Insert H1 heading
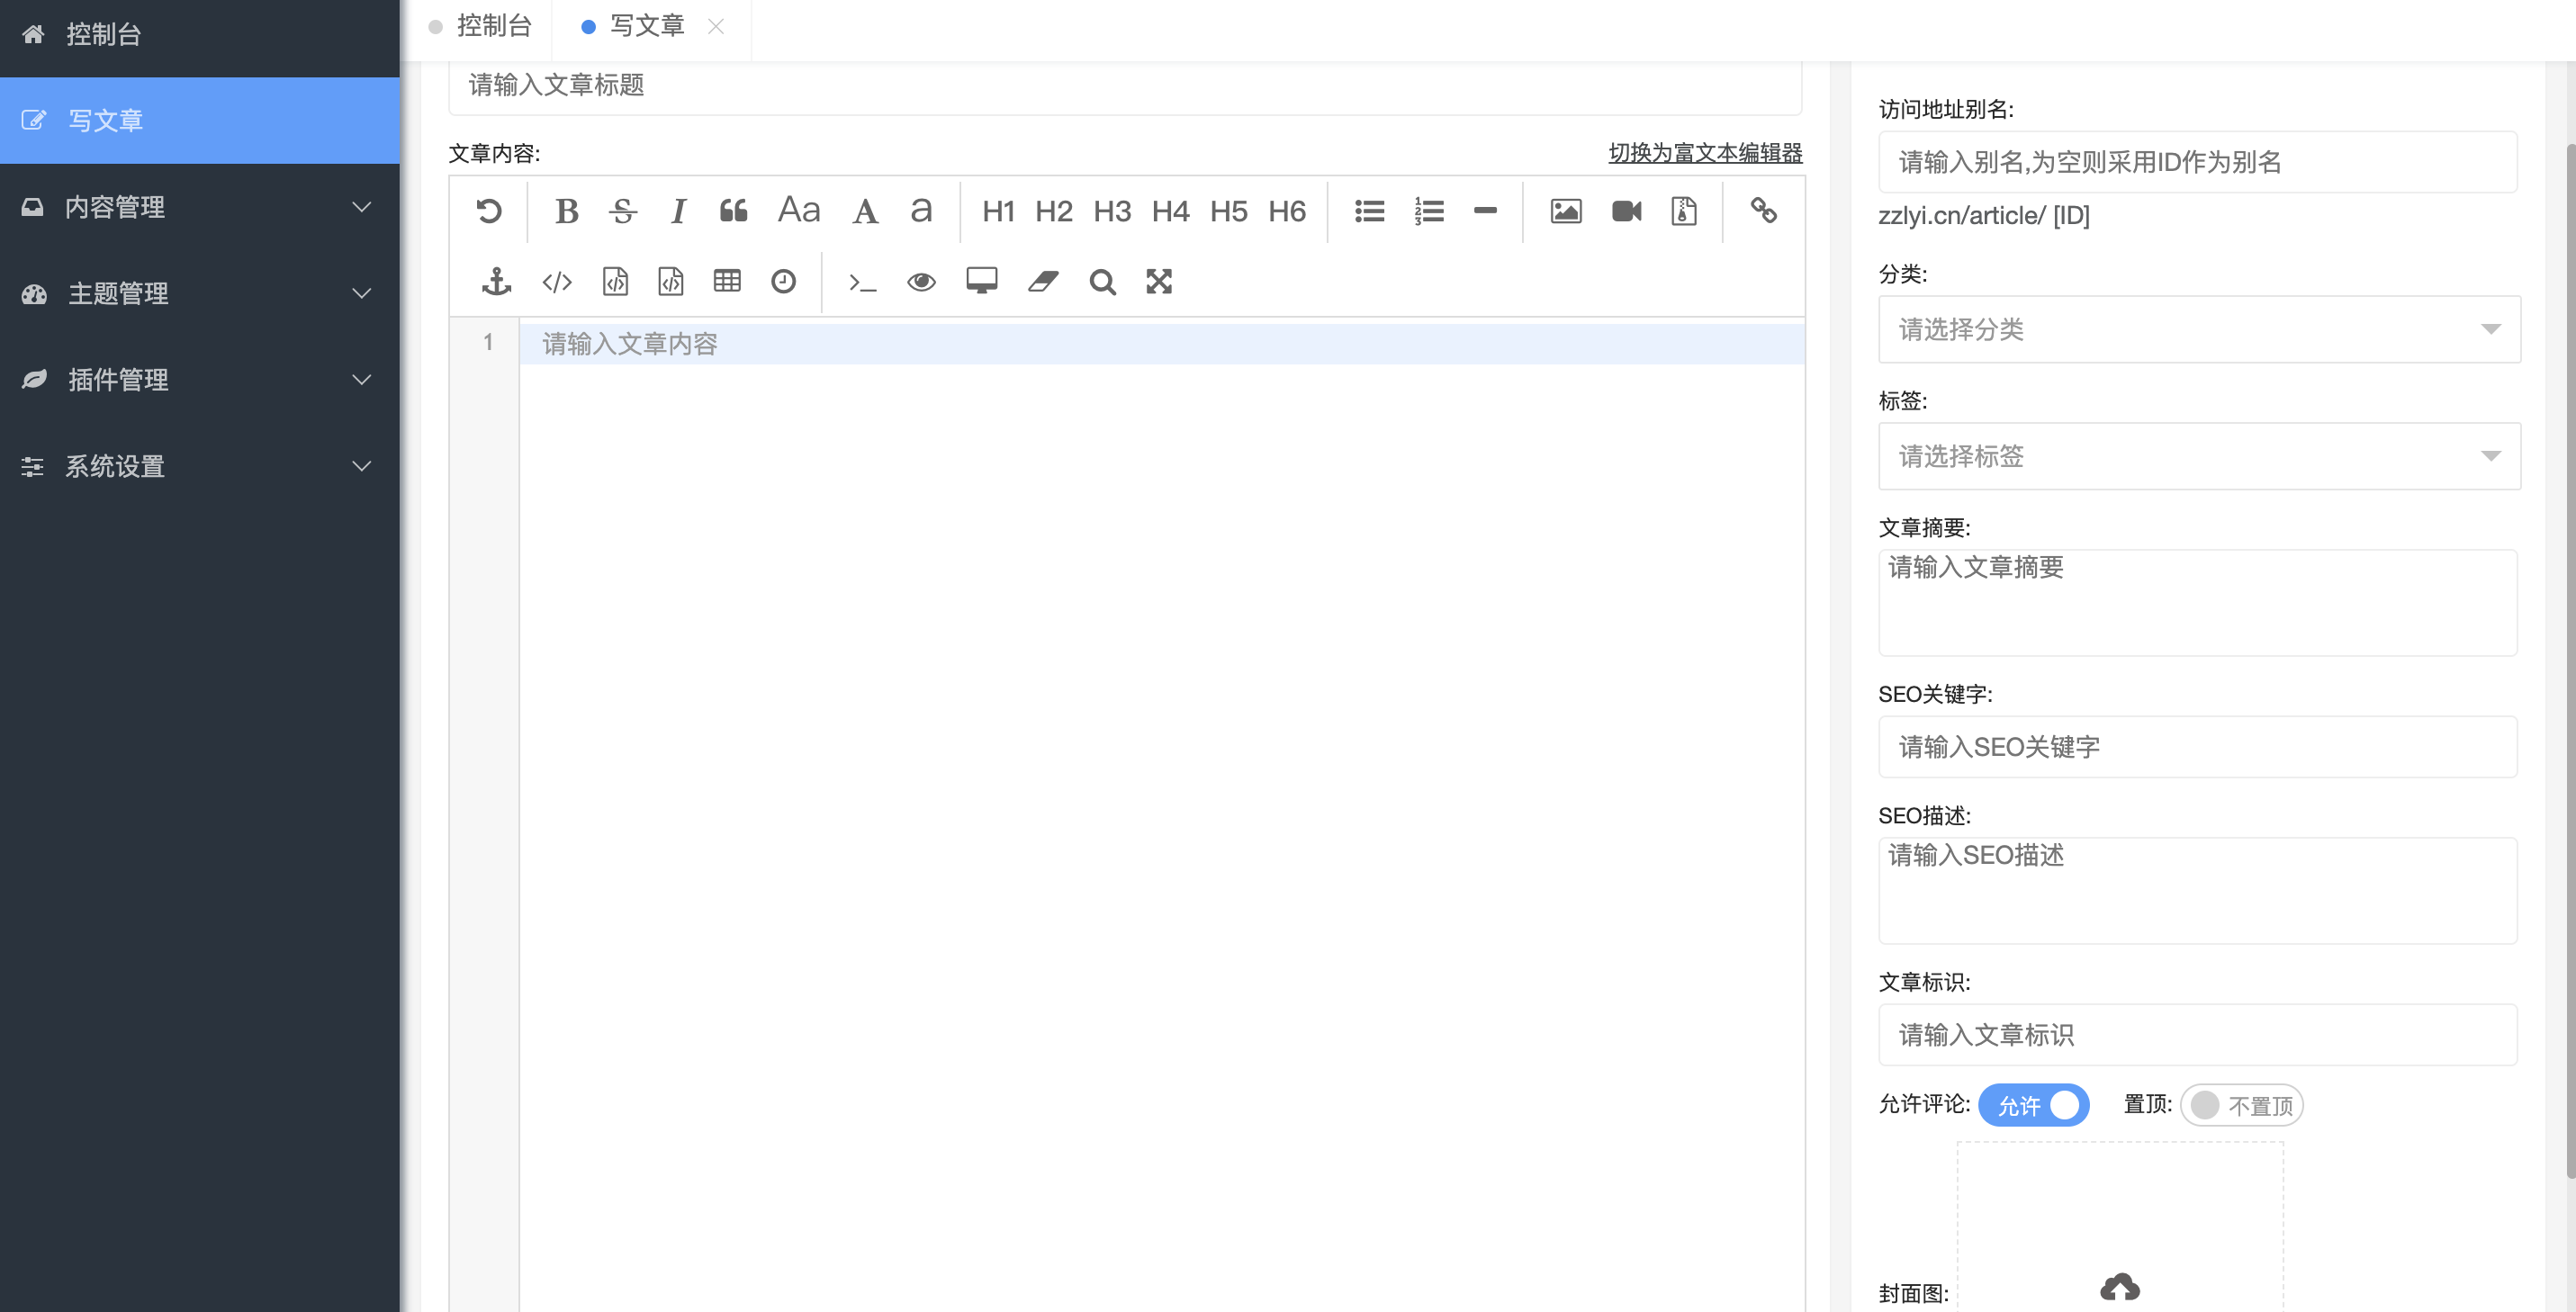 [x=998, y=211]
